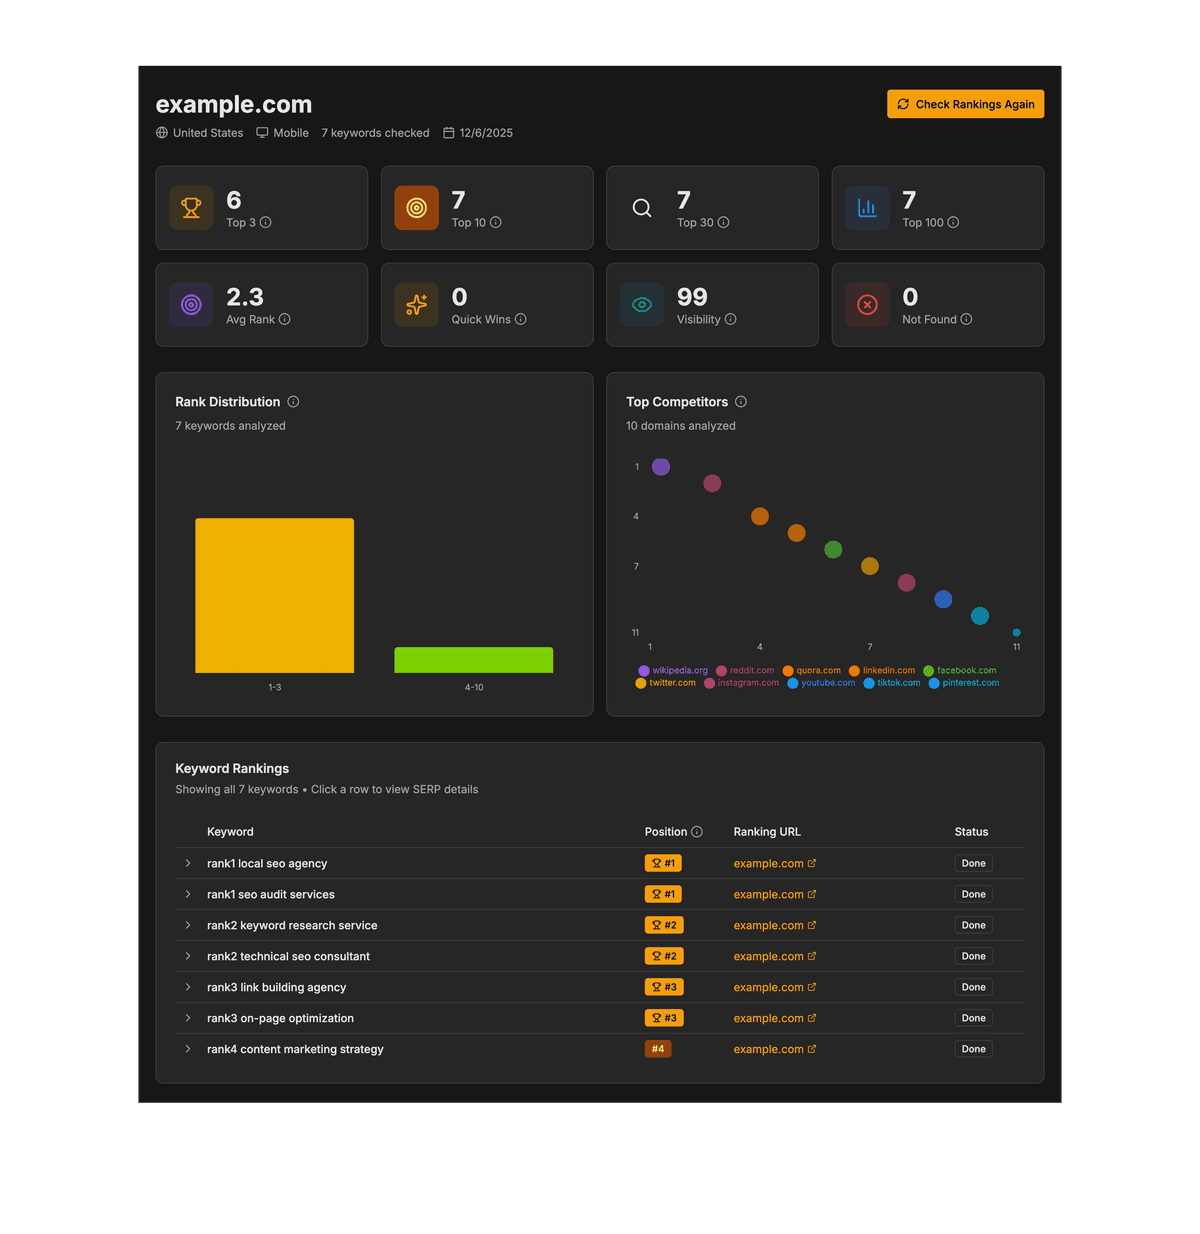Screen dimensions: 1200x1234
Task: Click the bar chart icon on the Top 100 card
Action: 867,208
